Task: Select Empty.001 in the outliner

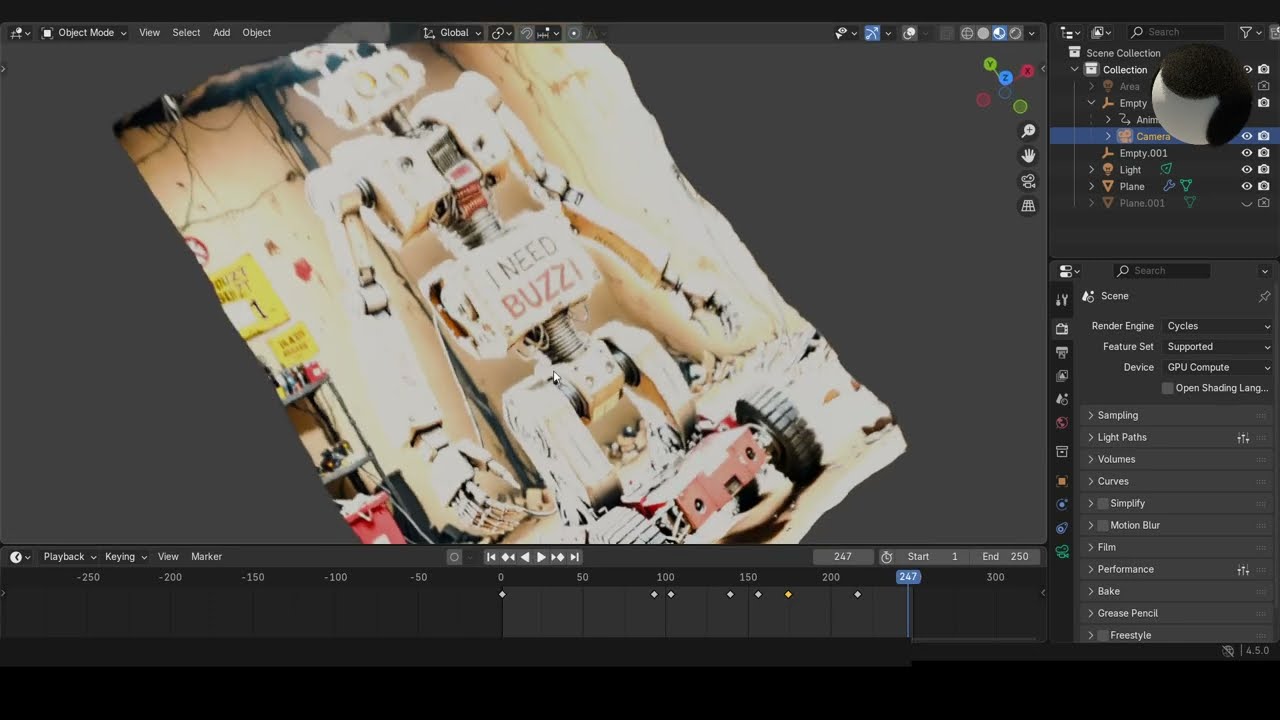Action: pyautogui.click(x=1143, y=153)
